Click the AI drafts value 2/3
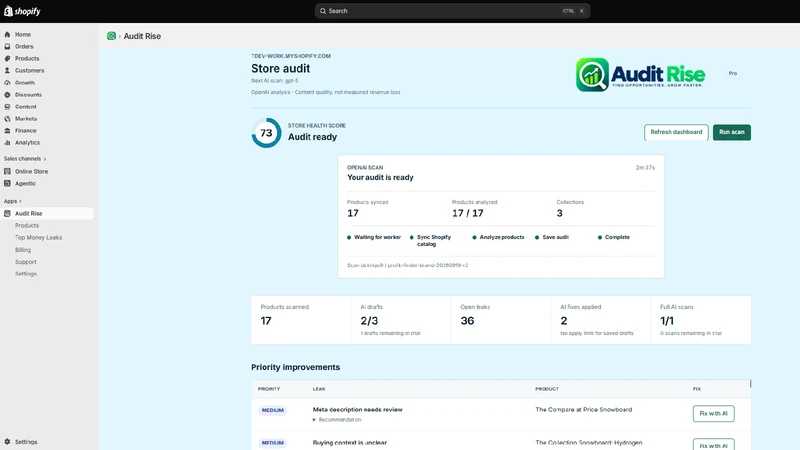 tap(369, 321)
